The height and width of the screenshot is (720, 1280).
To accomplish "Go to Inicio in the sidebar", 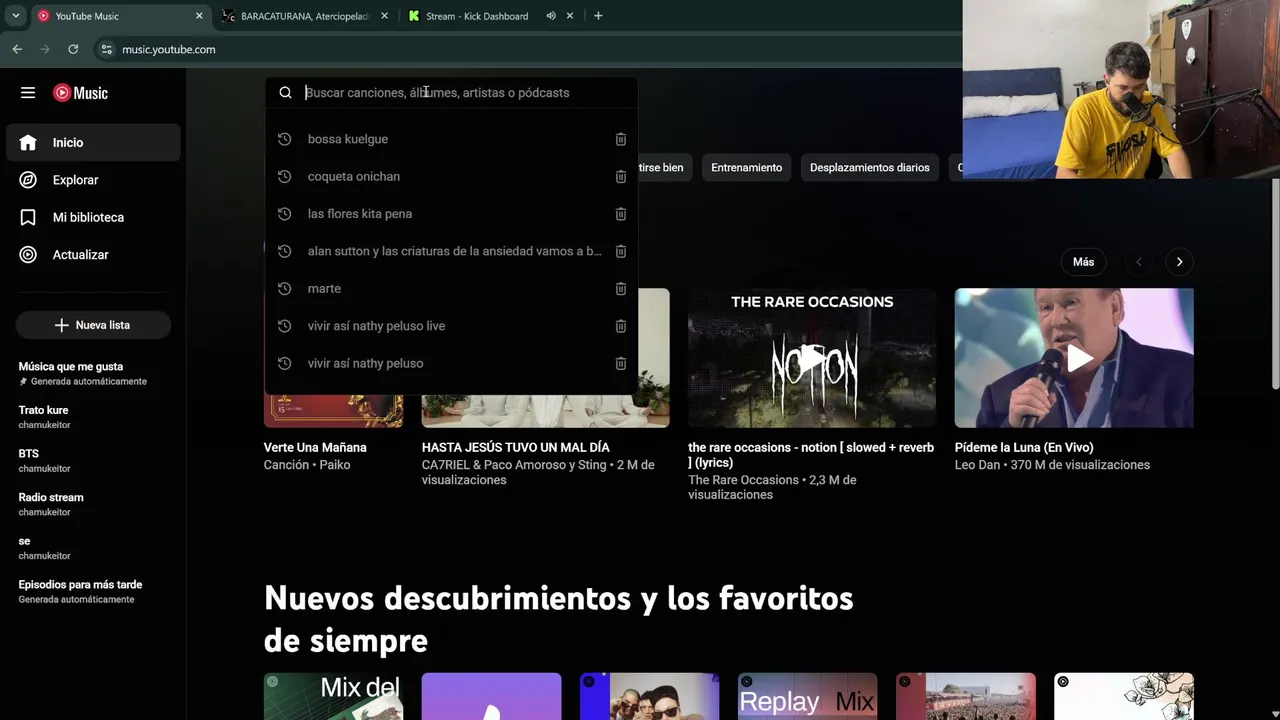I will [x=93, y=142].
